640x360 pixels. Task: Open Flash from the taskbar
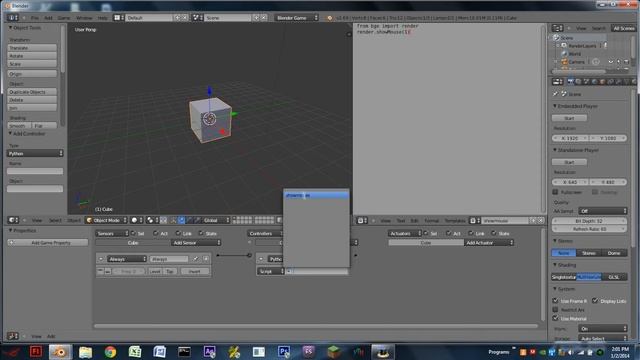(x=36, y=352)
